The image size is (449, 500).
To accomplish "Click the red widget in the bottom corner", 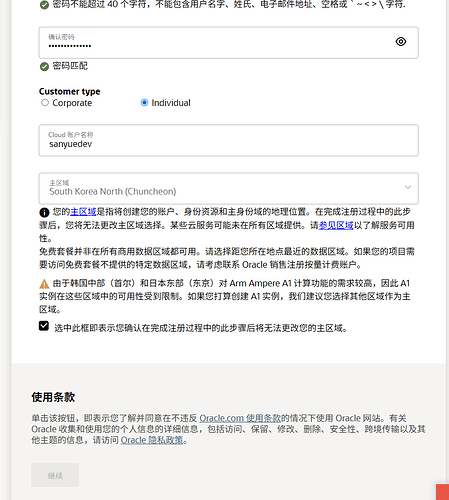I will 442,492.
